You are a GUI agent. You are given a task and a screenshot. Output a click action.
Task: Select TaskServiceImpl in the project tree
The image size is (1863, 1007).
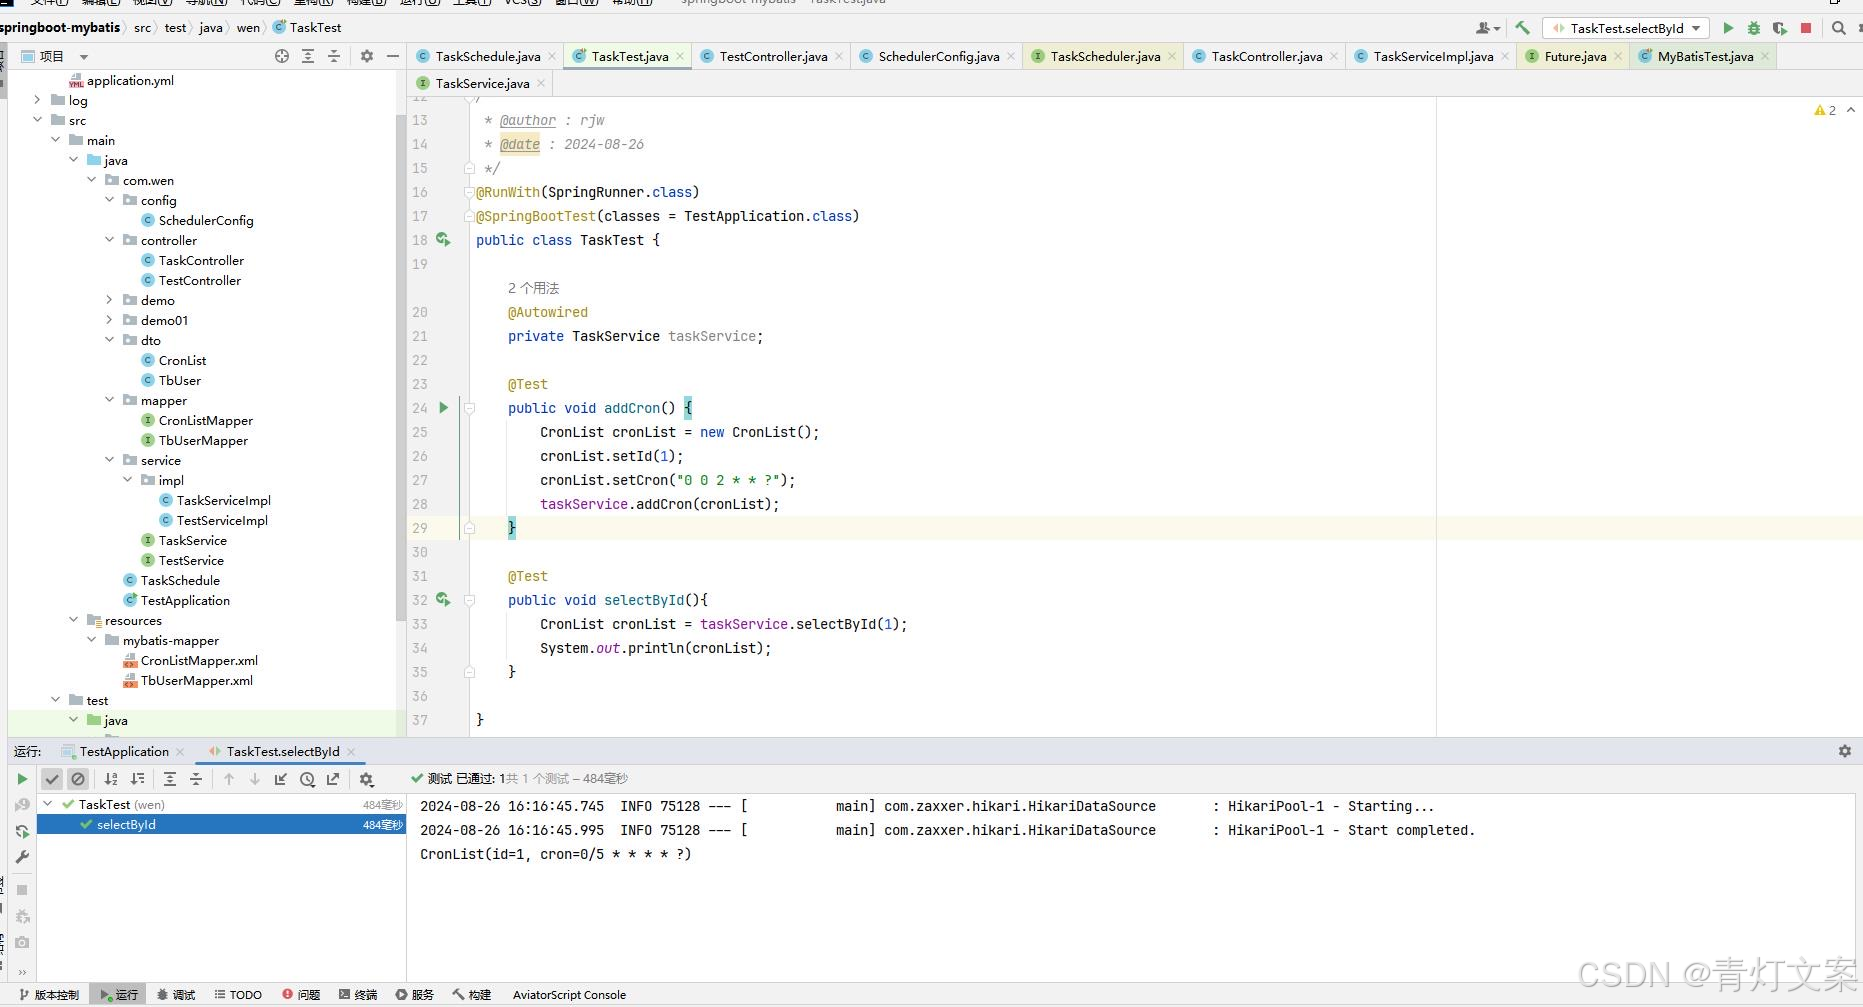pyautogui.click(x=215, y=500)
